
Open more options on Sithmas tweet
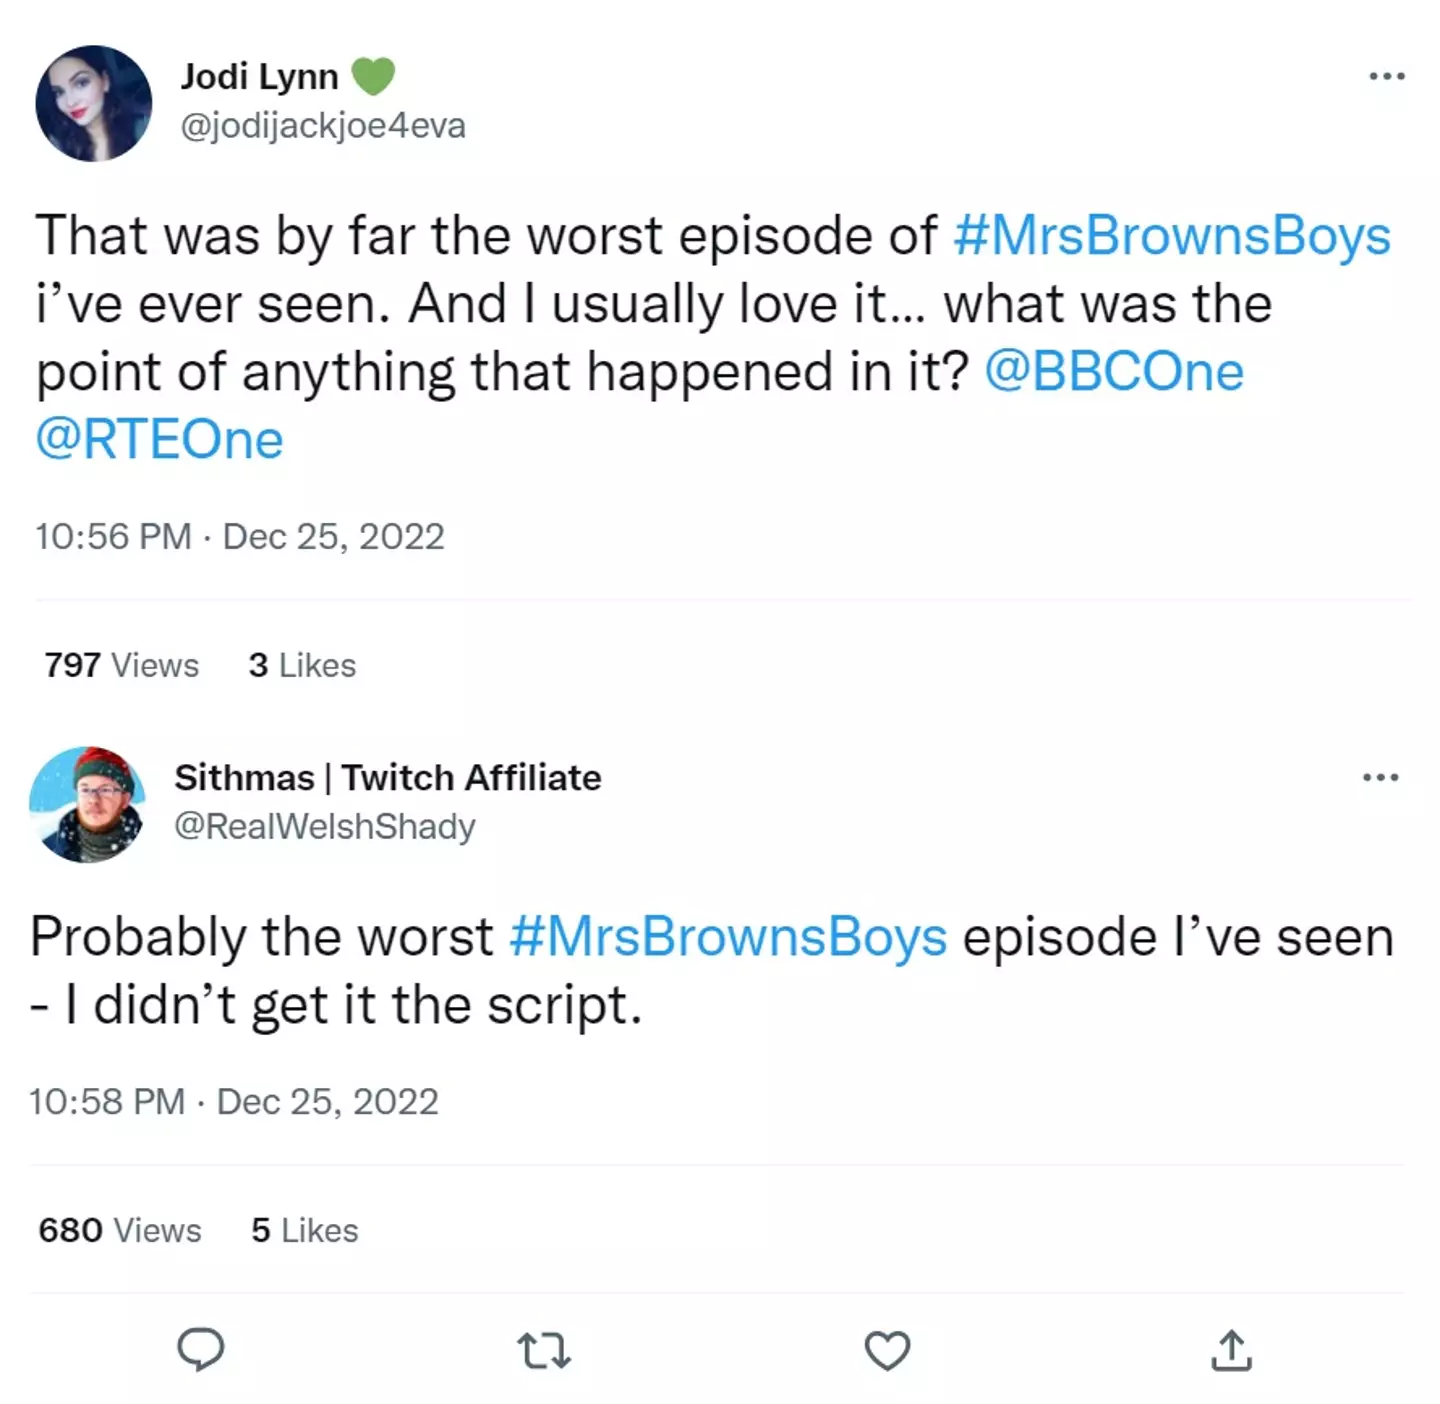[x=1381, y=777]
